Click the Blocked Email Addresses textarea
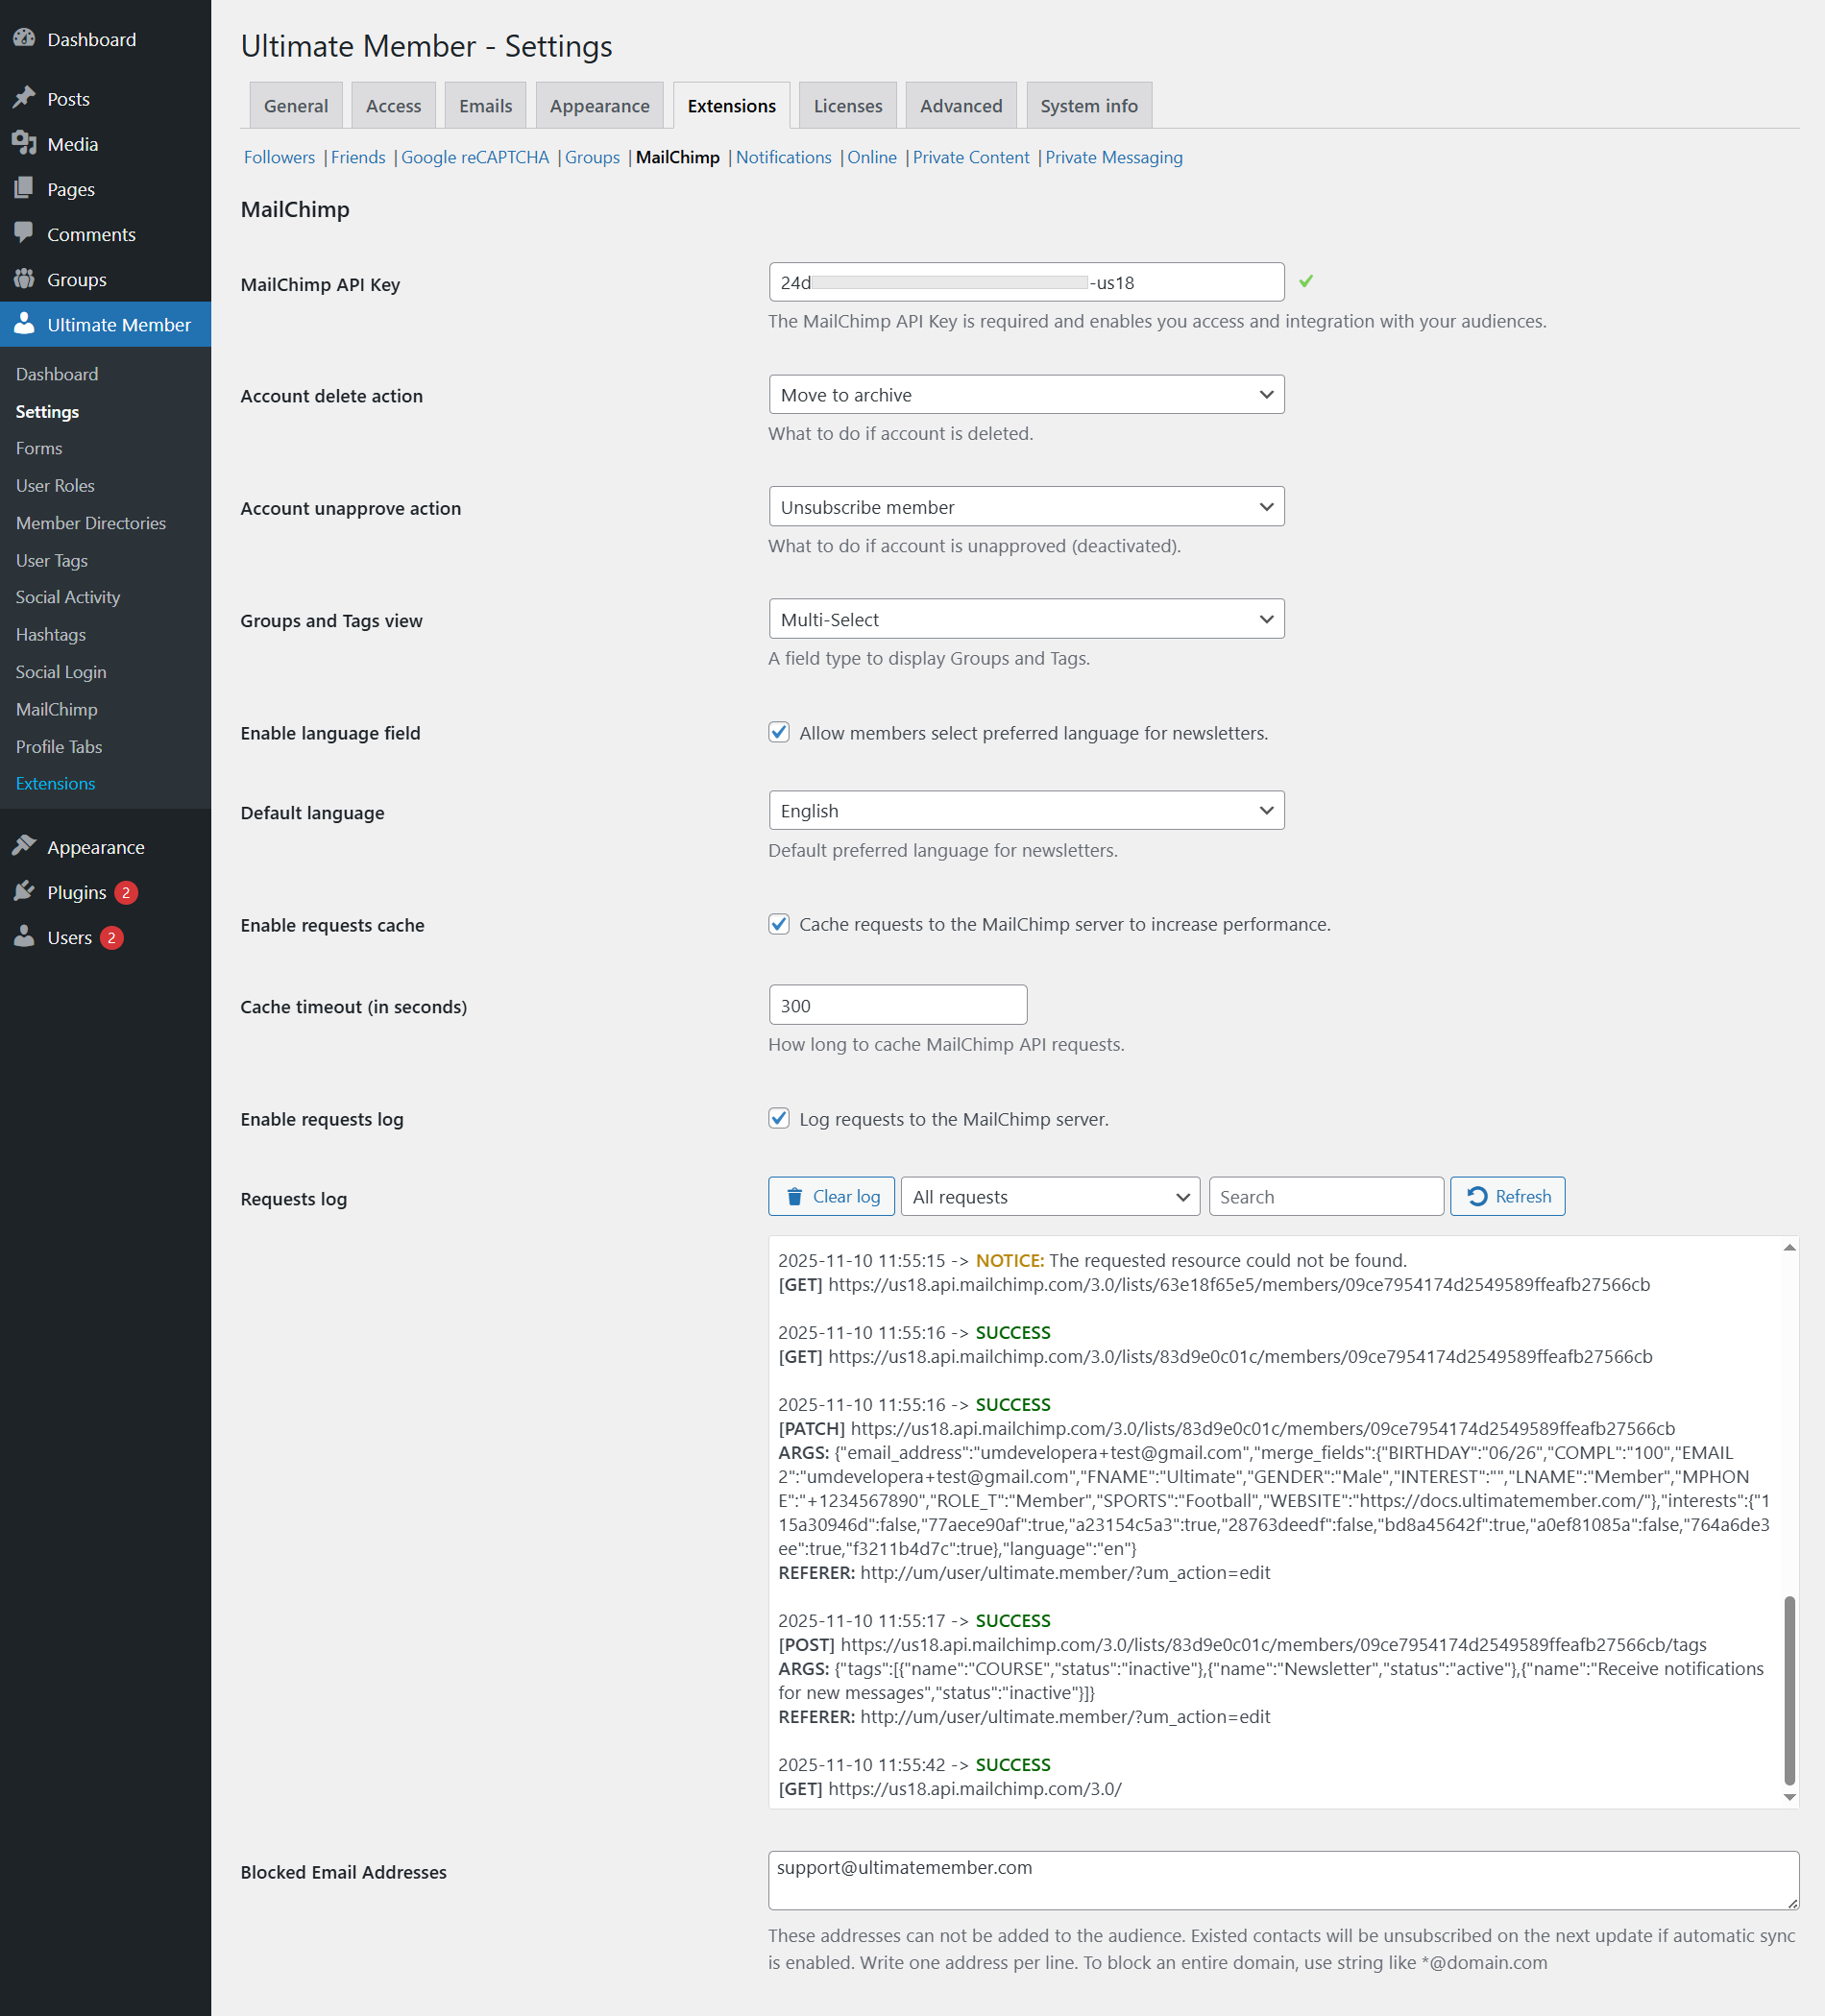The image size is (1825, 2016). coord(1283,1880)
